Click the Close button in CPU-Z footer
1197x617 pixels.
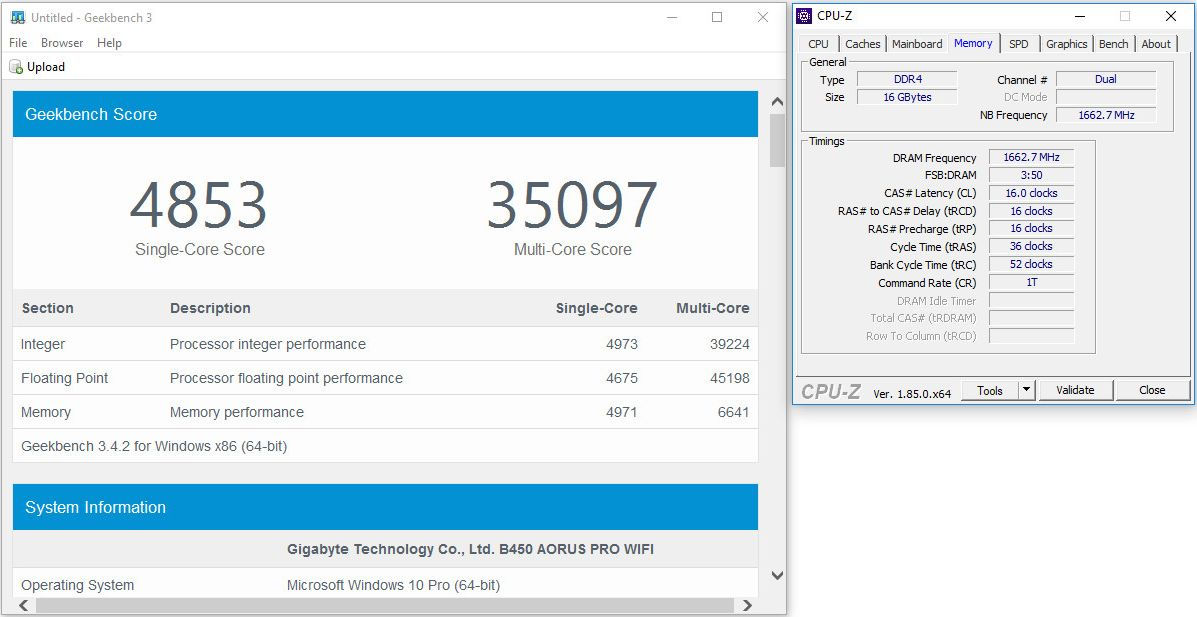tap(1152, 391)
